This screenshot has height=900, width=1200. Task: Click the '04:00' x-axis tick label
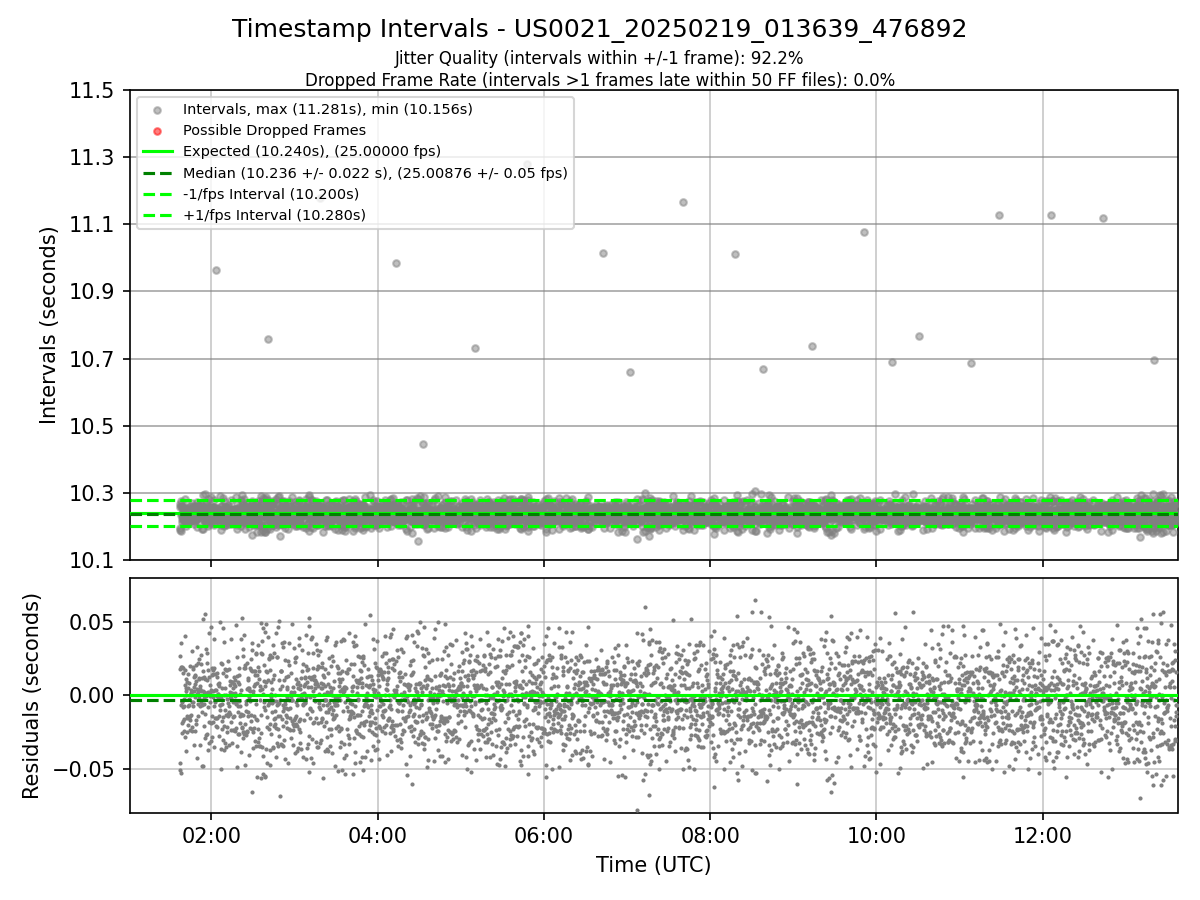pyautogui.click(x=377, y=834)
